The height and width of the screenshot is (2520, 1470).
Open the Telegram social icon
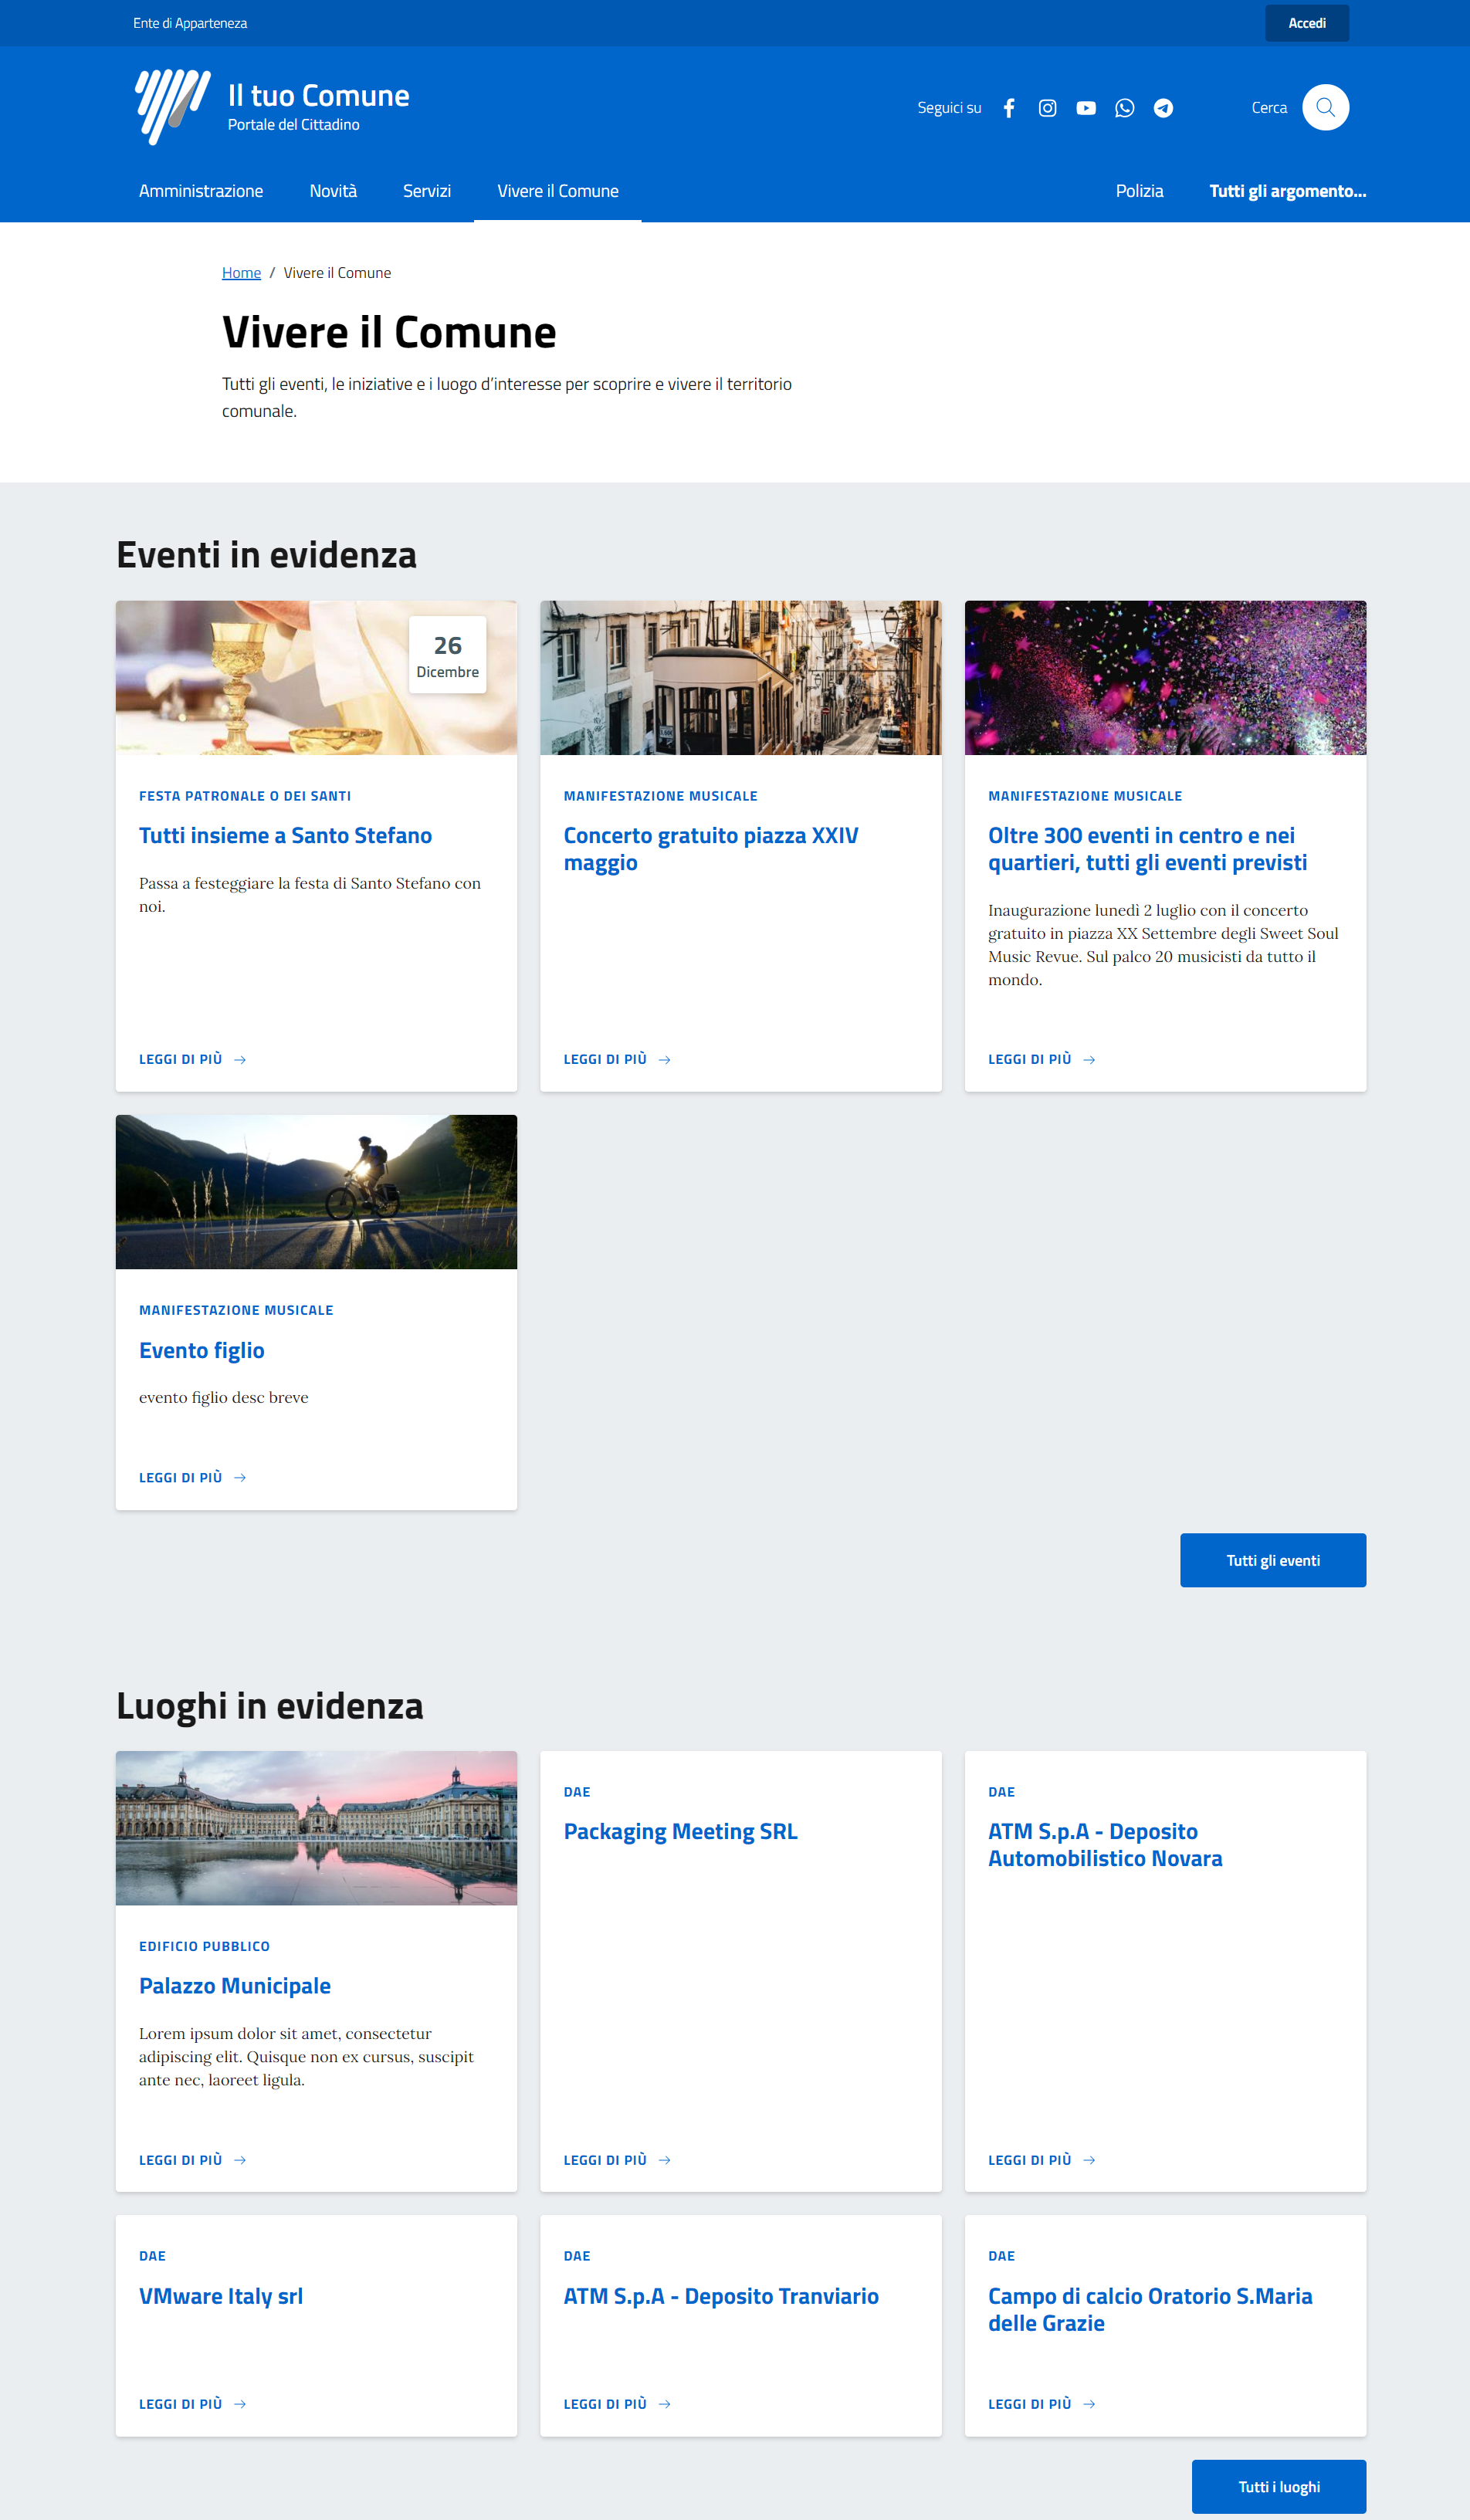pos(1163,108)
